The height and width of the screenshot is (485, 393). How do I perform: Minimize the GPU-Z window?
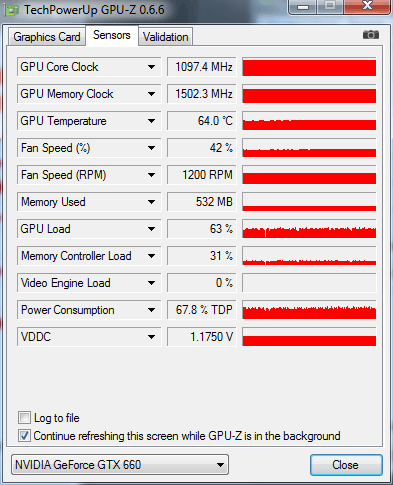302,7
